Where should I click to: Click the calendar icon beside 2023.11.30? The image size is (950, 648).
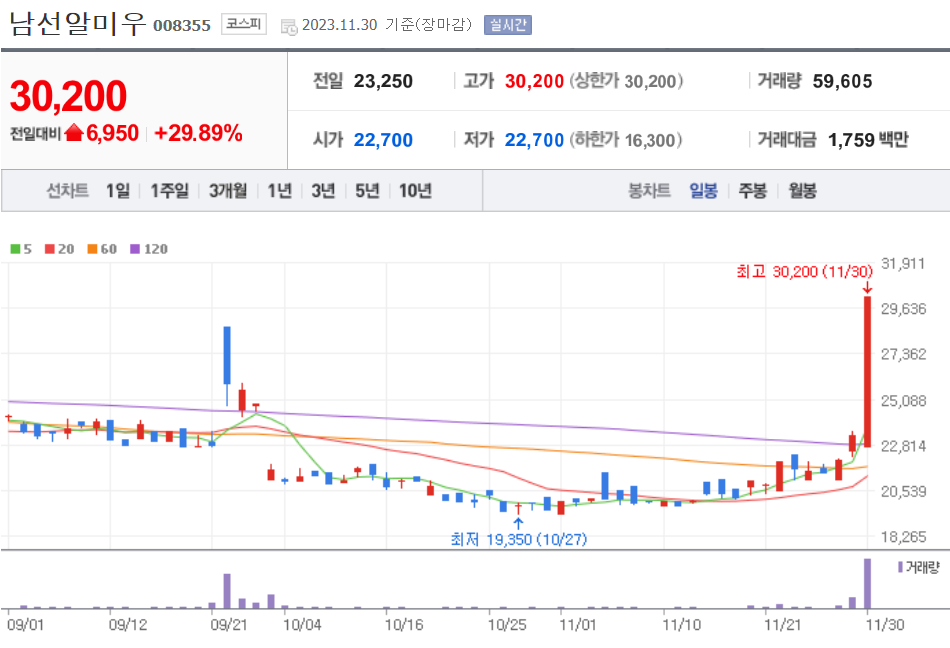(289, 27)
